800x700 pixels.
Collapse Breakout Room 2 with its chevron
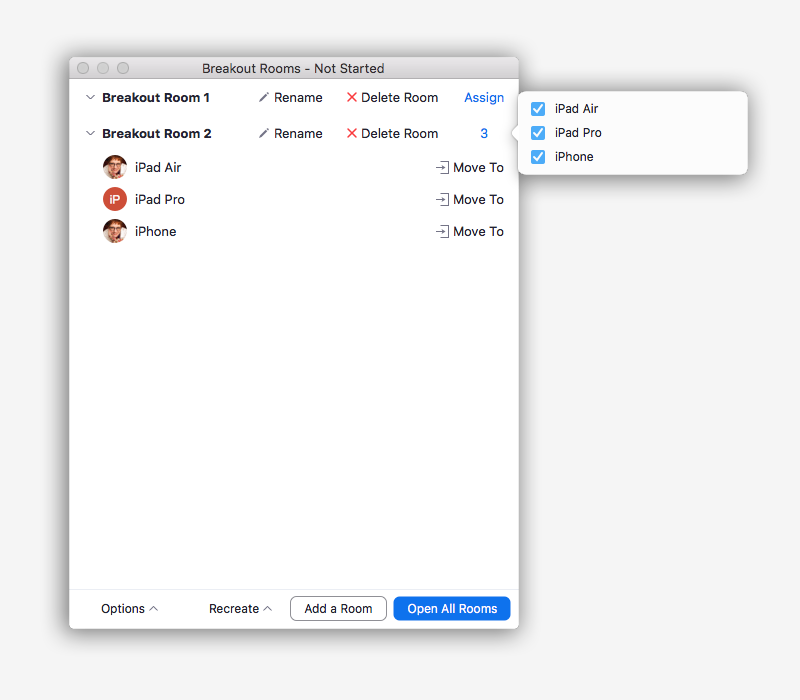pyautogui.click(x=90, y=134)
